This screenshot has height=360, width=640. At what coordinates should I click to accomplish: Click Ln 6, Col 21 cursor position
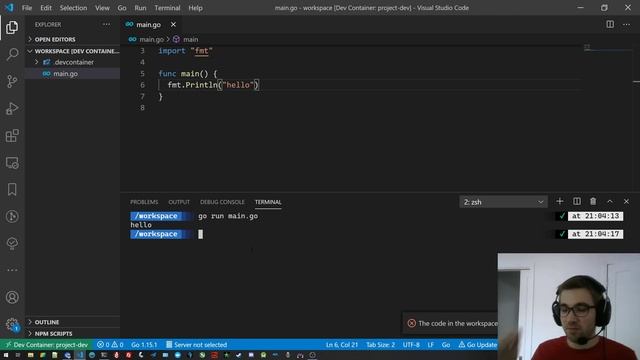pos(342,344)
